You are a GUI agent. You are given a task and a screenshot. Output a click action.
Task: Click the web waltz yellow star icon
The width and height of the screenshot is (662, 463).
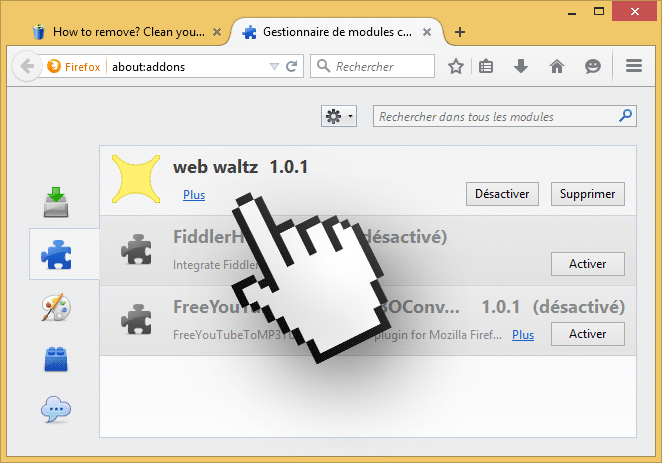pyautogui.click(x=136, y=179)
